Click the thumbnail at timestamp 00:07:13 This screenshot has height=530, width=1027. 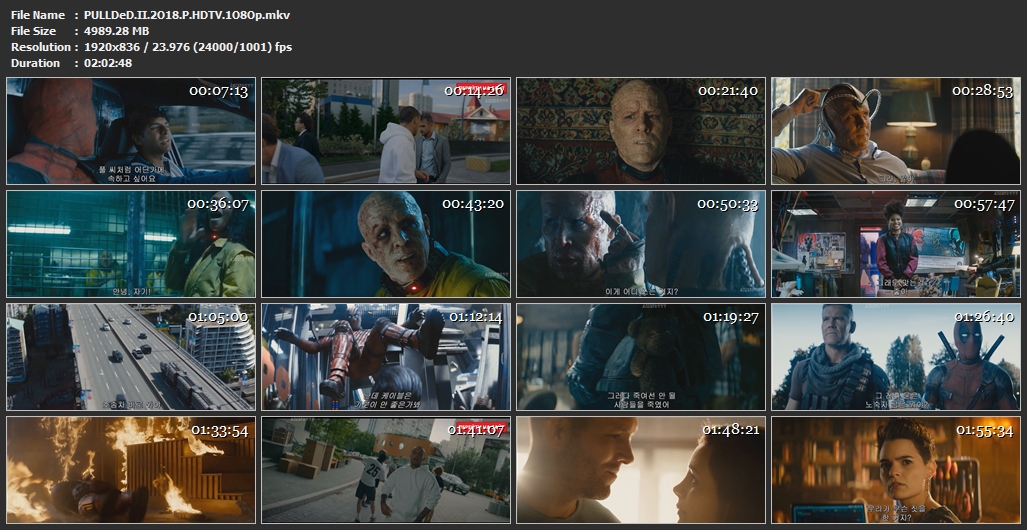(131, 131)
